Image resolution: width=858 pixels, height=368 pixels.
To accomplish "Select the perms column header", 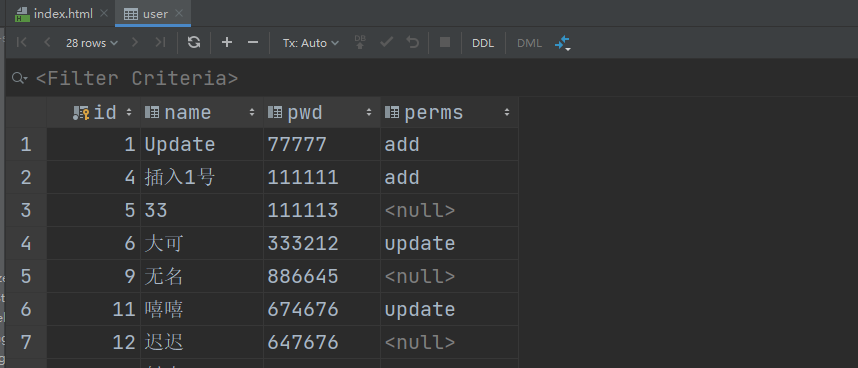I will pyautogui.click(x=449, y=113).
